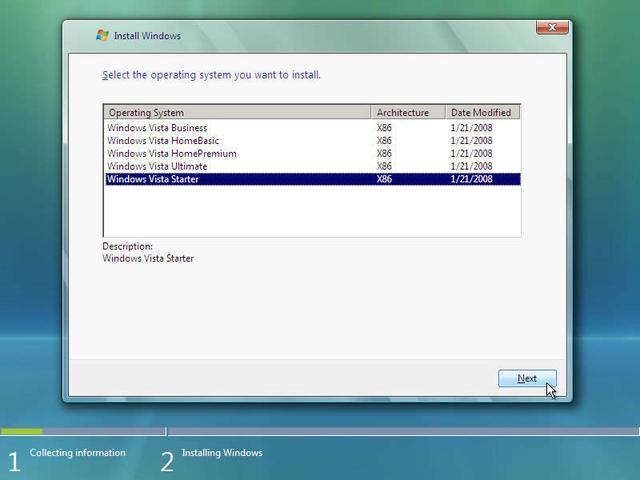Click 1/21/2008 date in the Ultimate row

pyautogui.click(x=471, y=166)
